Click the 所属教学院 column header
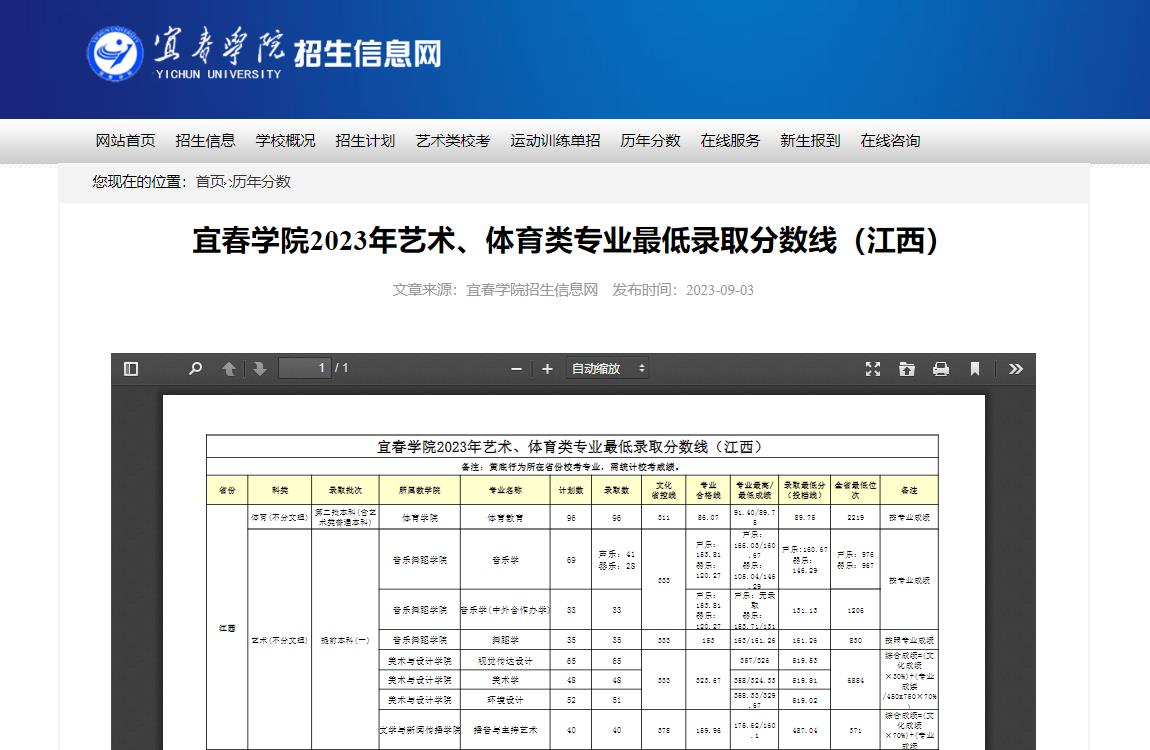Image resolution: width=1150 pixels, height=750 pixels. click(x=420, y=490)
